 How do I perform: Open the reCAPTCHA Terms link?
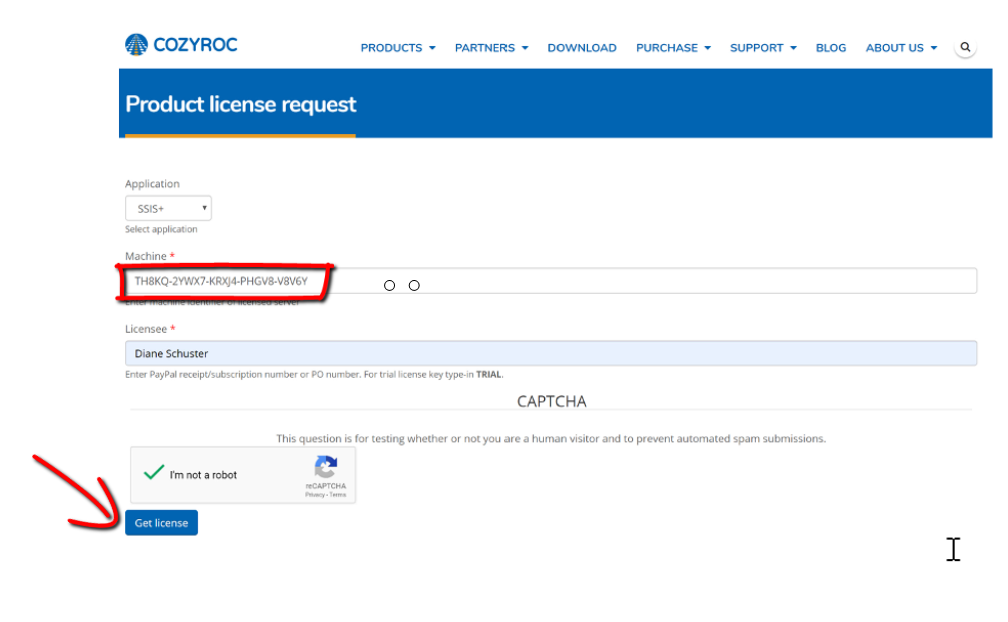click(338, 495)
